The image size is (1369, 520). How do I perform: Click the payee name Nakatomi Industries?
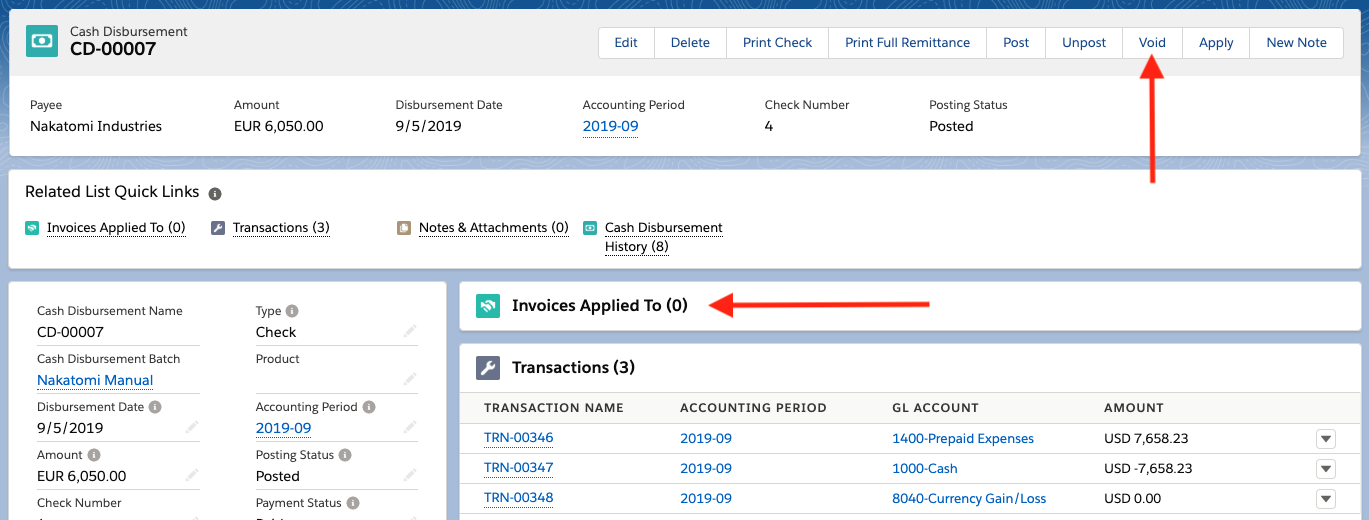pyautogui.click(x=96, y=127)
